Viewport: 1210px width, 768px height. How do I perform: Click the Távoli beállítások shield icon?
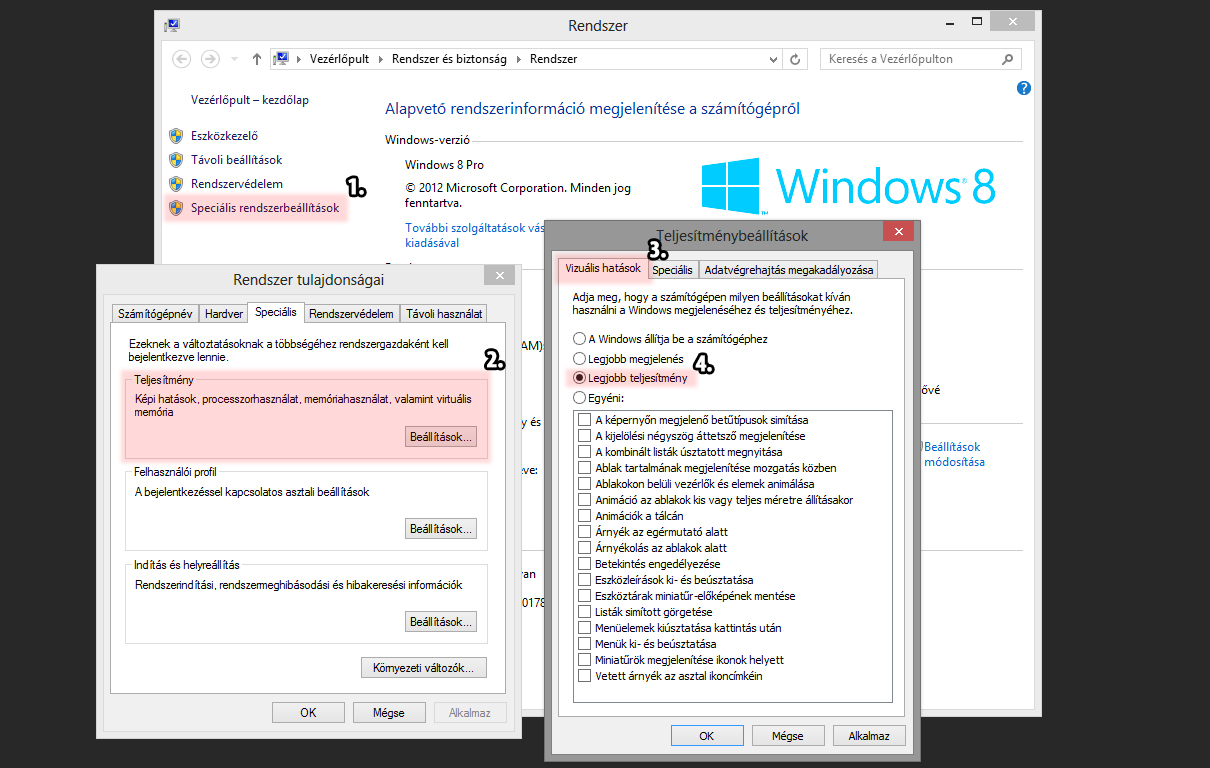pos(176,160)
